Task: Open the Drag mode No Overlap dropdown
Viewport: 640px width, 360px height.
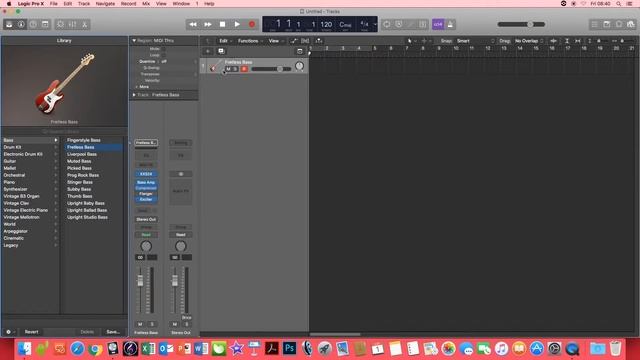Action: (529, 41)
